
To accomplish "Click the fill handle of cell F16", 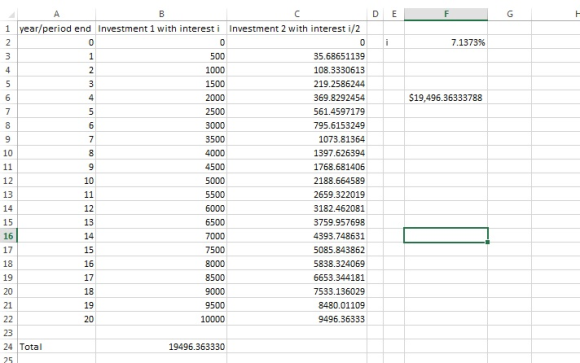I will click(488, 242).
